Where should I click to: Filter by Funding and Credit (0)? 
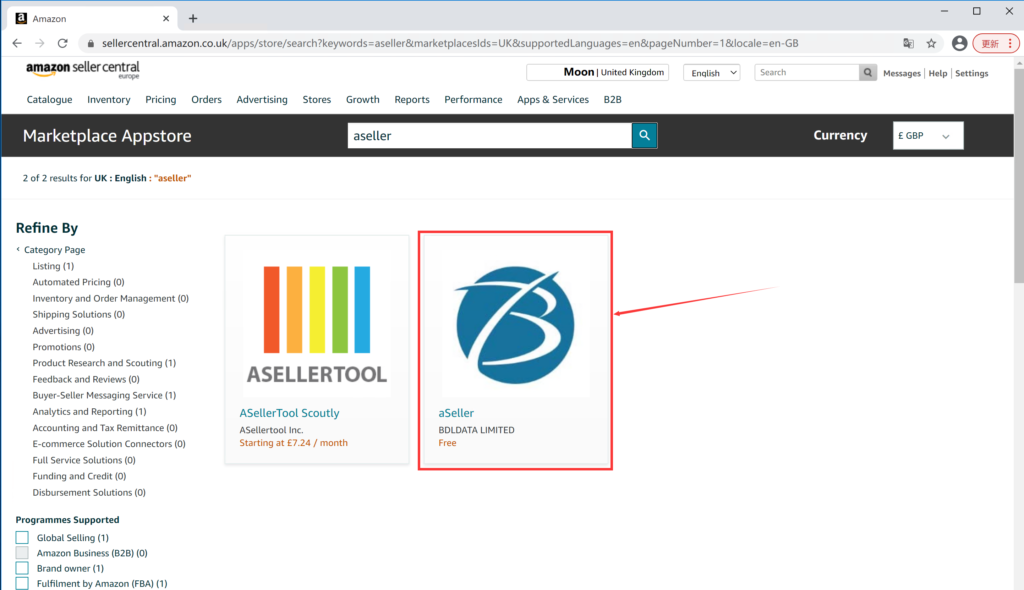point(79,476)
